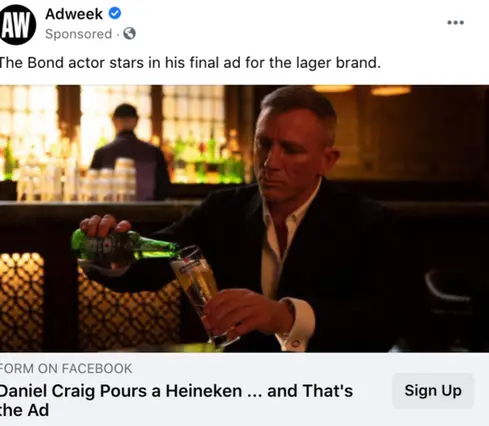Click the blue verified badge next to Adweek
This screenshot has height=426, width=489.
(115, 13)
